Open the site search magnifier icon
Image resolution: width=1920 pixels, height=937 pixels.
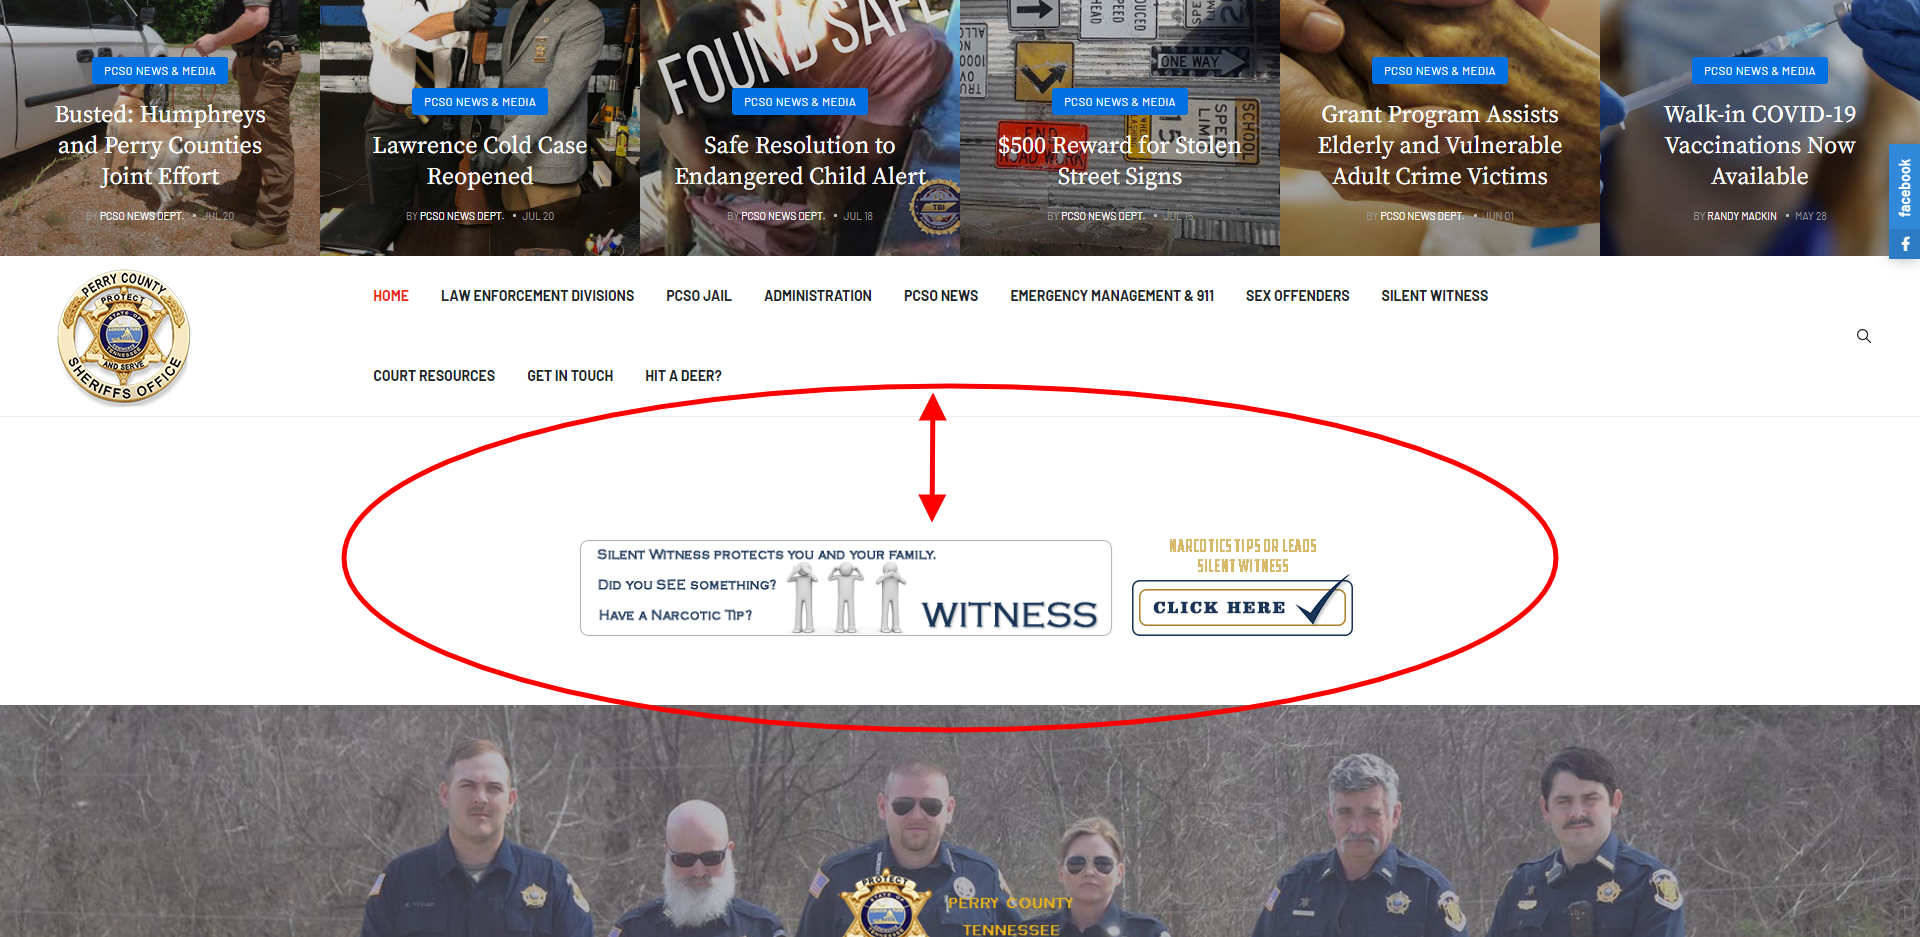[1863, 336]
